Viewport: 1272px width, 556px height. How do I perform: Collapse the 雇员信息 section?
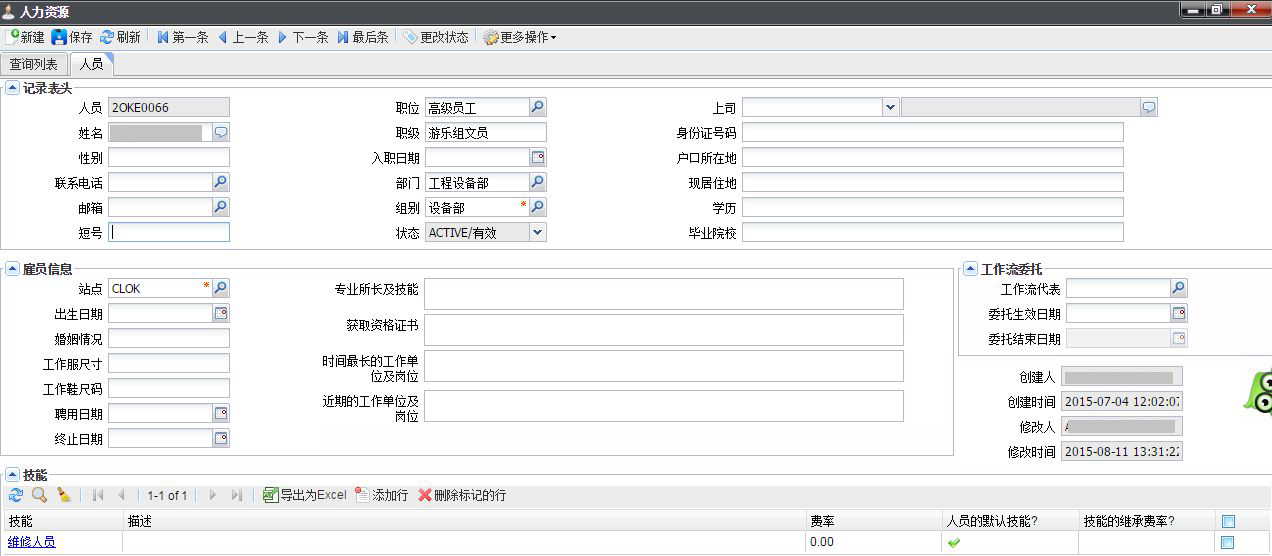pyautogui.click(x=12, y=268)
